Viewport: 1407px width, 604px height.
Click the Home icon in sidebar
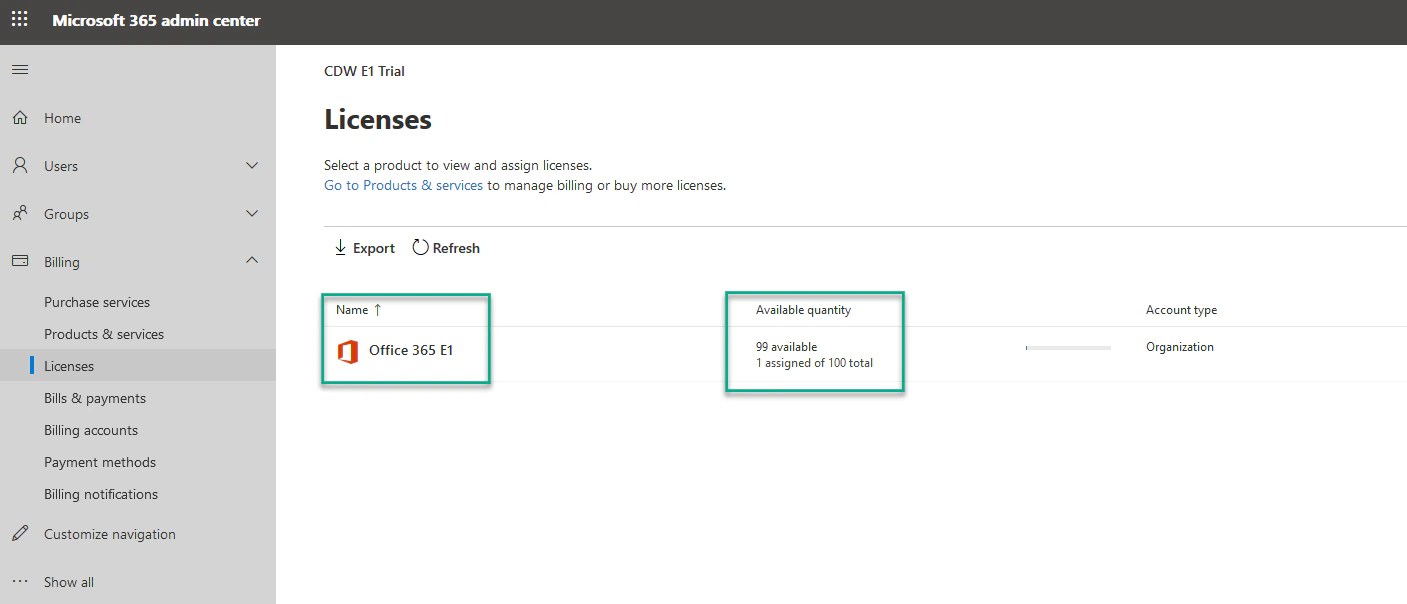19,118
